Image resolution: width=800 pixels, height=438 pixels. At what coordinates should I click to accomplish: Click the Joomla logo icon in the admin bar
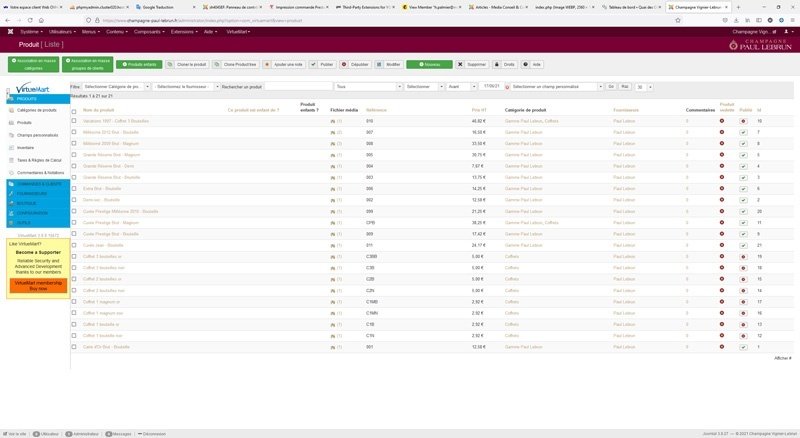point(10,32)
